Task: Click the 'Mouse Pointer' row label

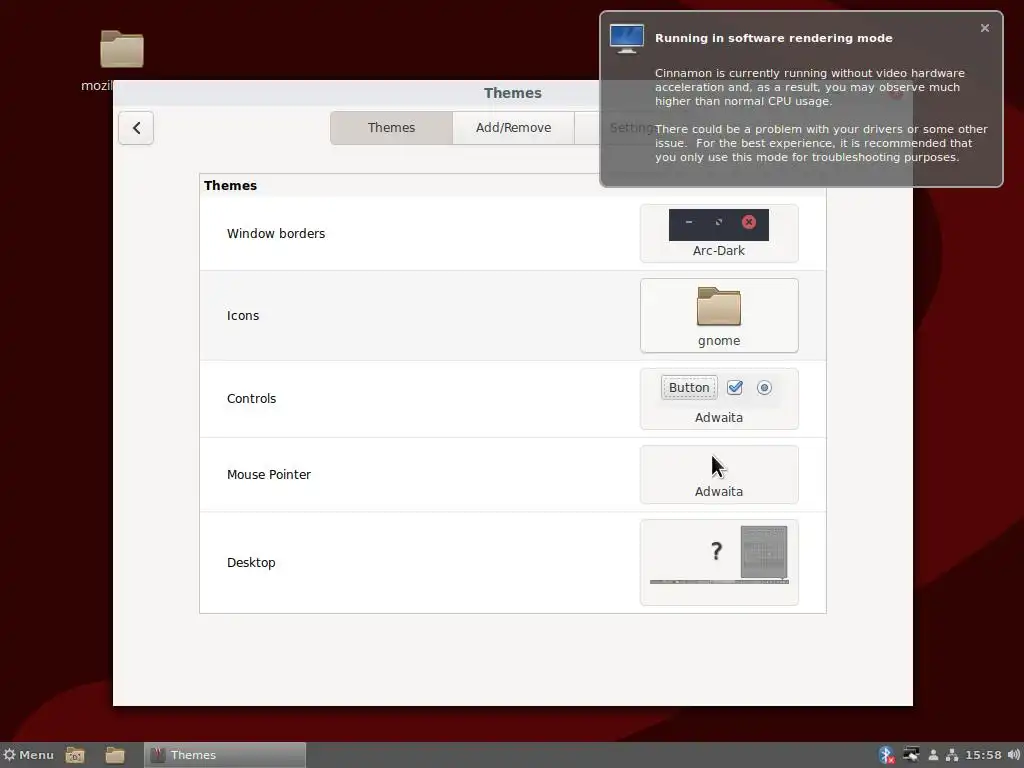Action: click(x=268, y=475)
